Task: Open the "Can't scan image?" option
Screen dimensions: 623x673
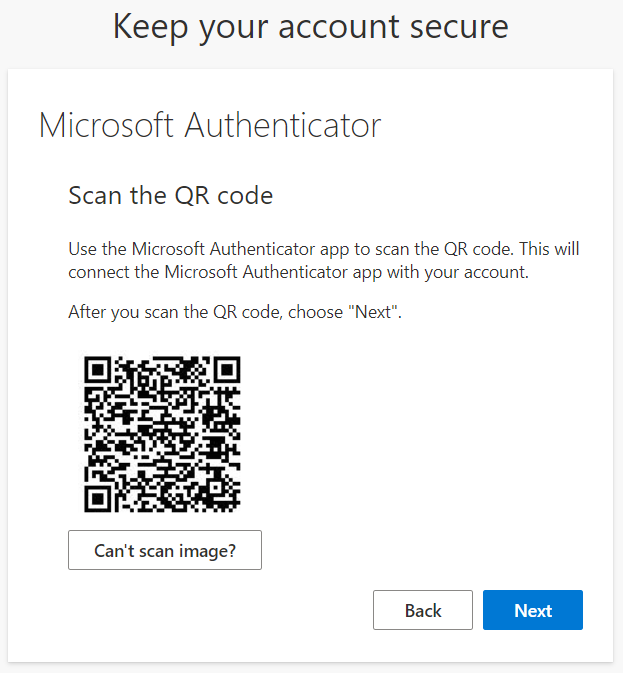Action: 165,550
